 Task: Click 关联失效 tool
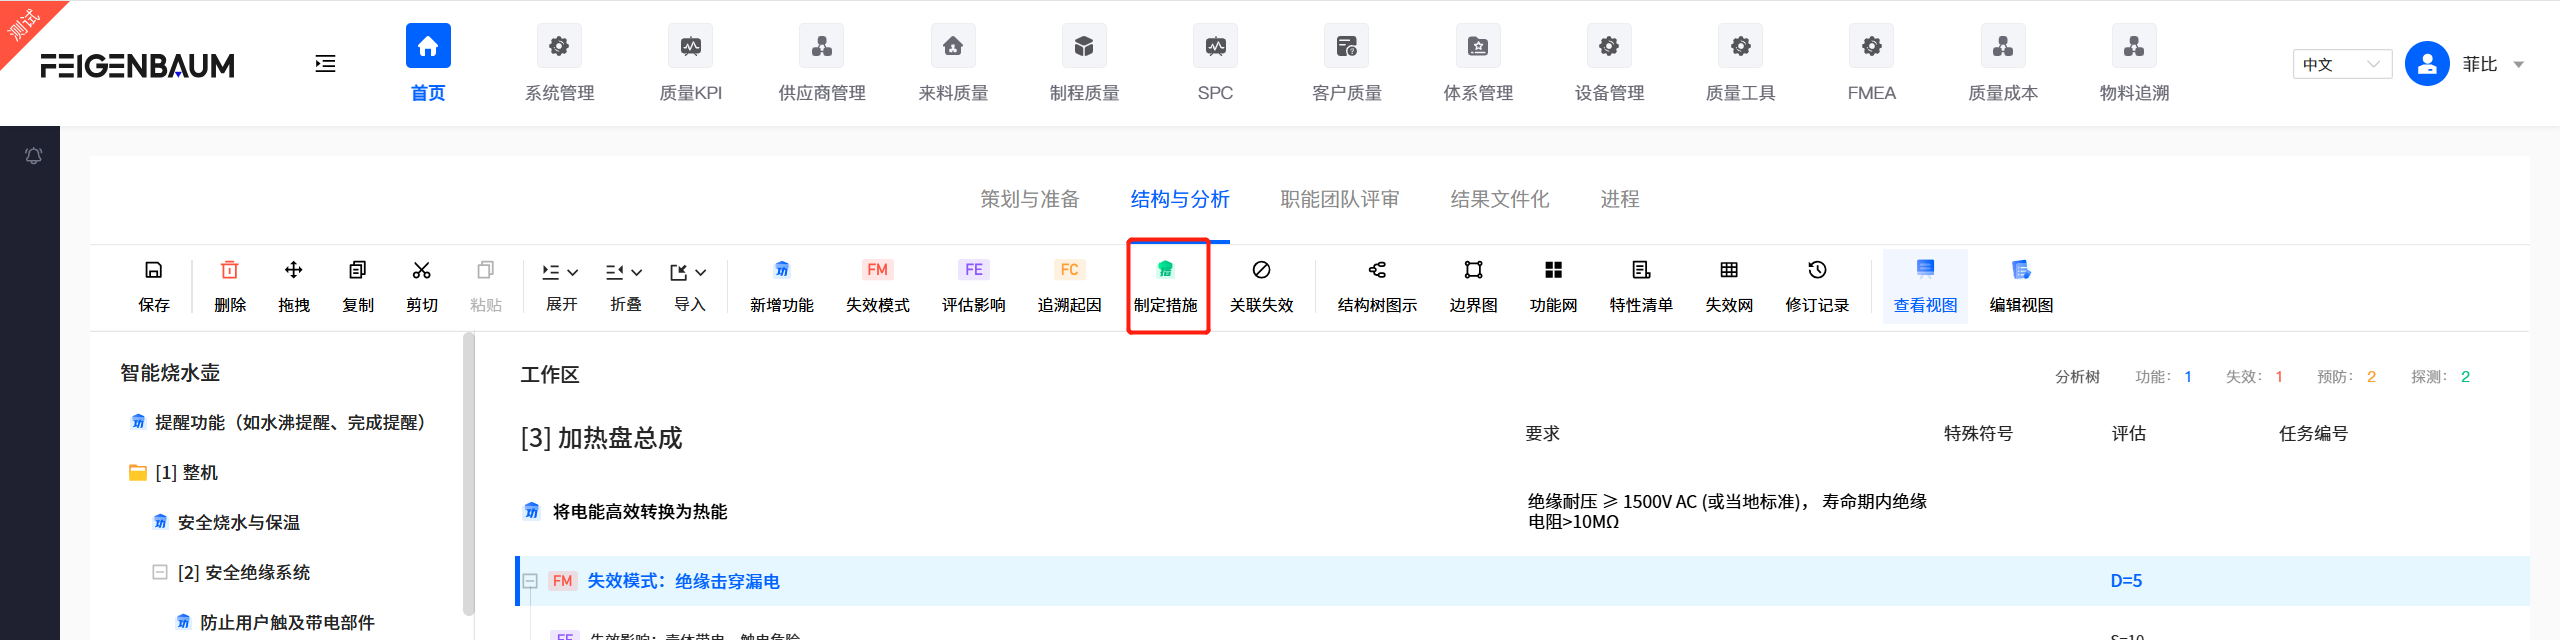coord(1262,287)
